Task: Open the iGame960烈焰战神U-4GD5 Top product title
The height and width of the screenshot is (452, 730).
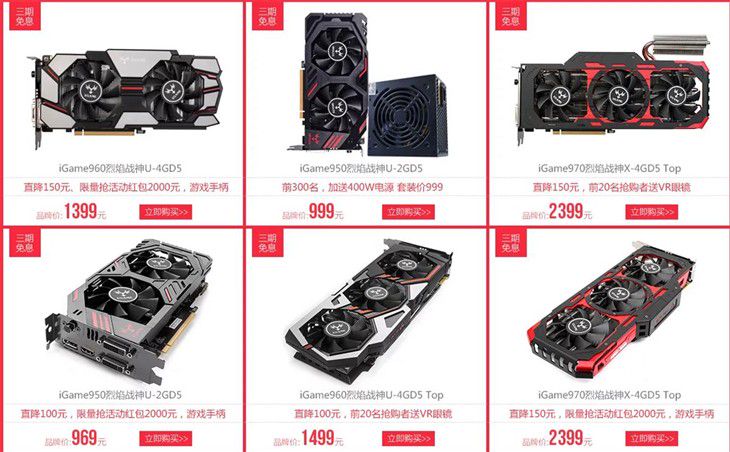Action: click(372, 395)
